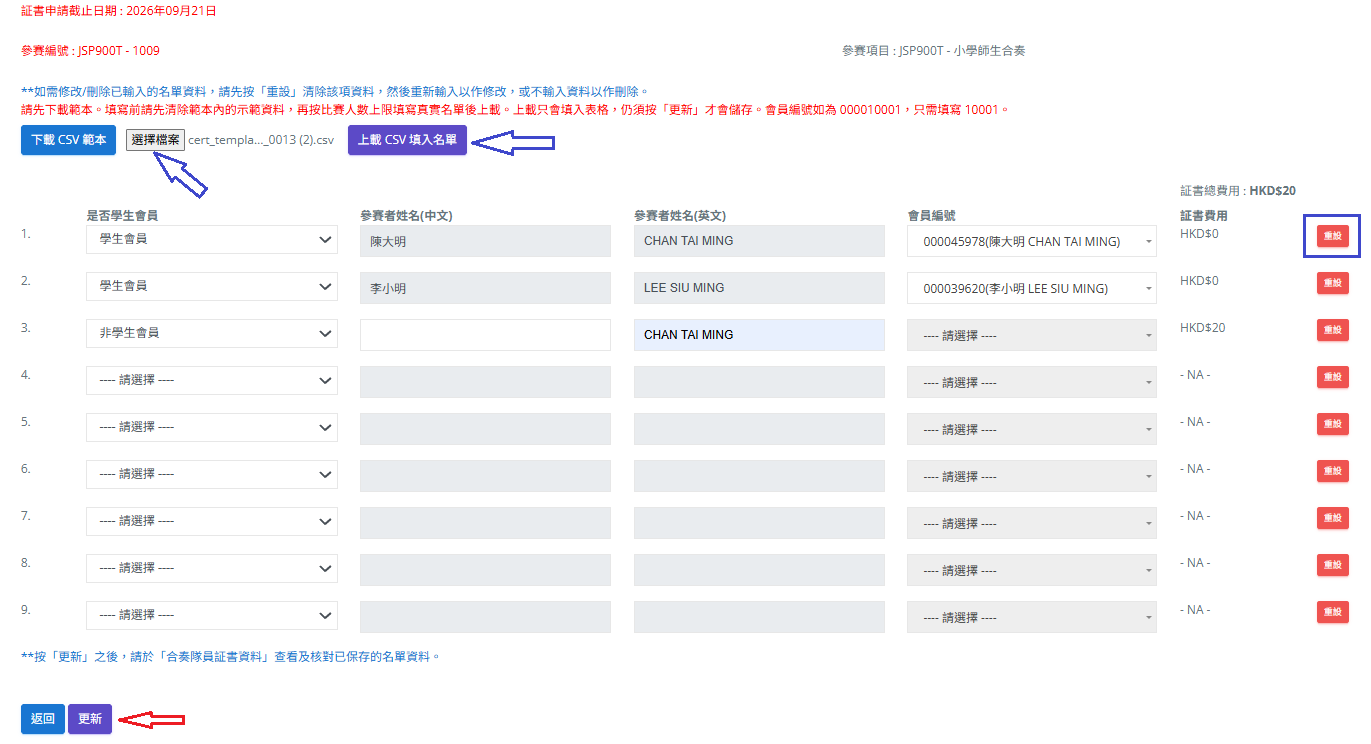Screen dimensions: 1371x744
Task: Reset row 6 with red 重設 button
Action: pyautogui.click(x=1332, y=471)
